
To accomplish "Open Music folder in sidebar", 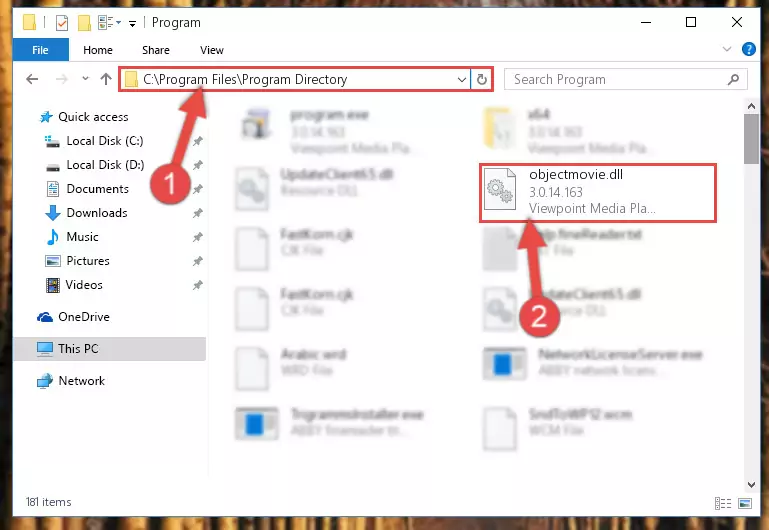I will [82, 237].
